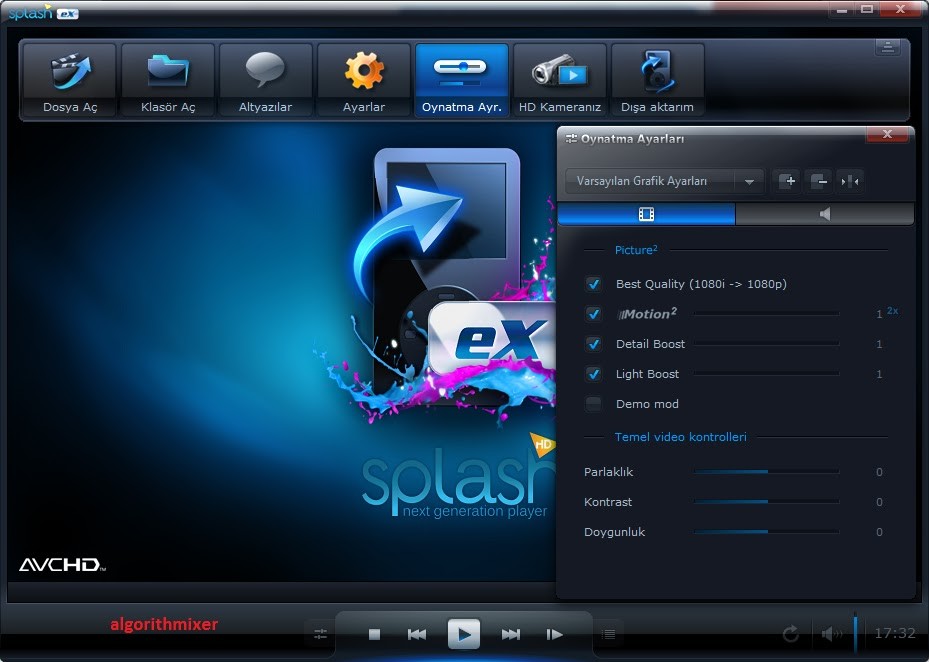The width and height of the screenshot is (929, 662).
Task: Adjust the Detail Boost slider
Action: (766, 344)
